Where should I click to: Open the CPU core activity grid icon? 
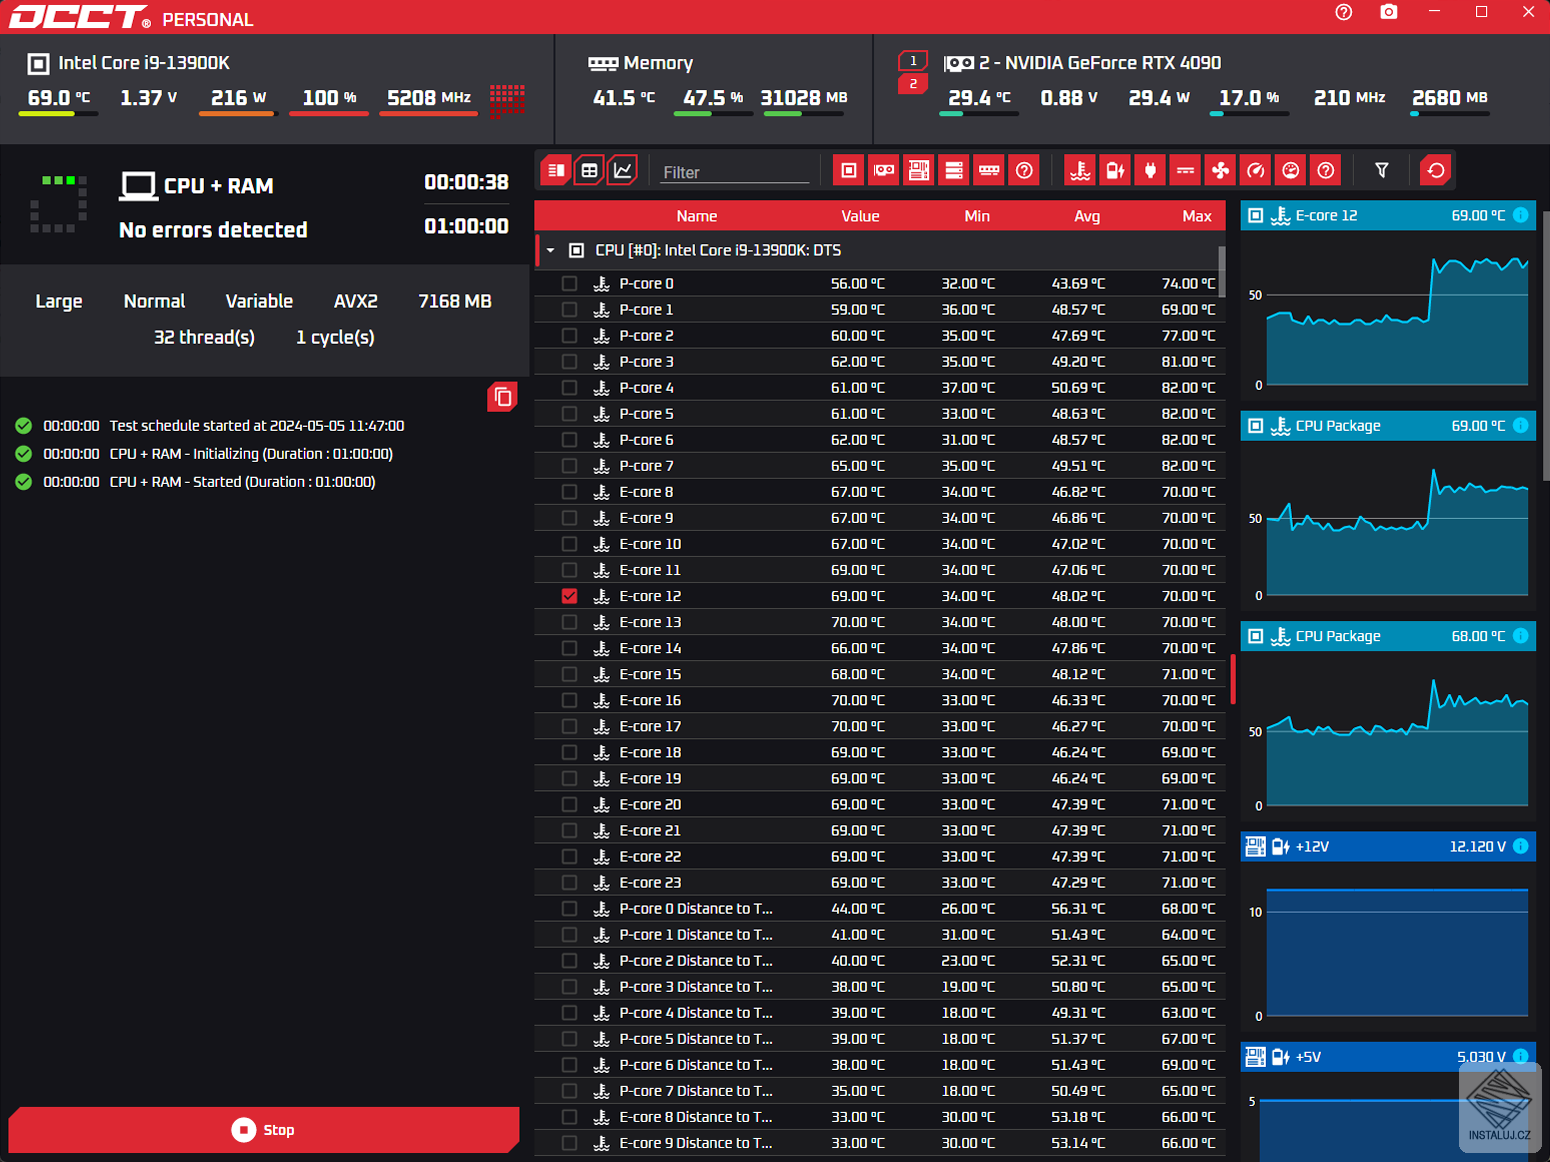[508, 100]
